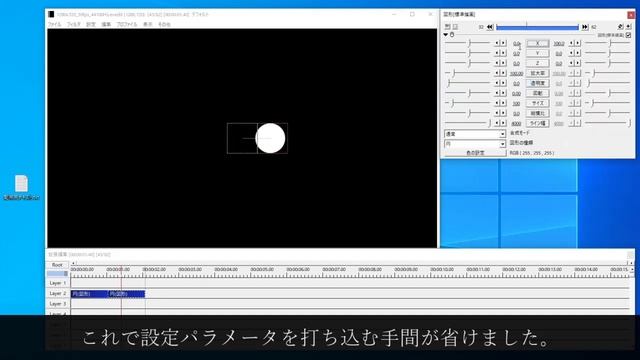Open the AviUtl app icon in title bar
This screenshot has width=640, height=360.
tap(51, 14)
